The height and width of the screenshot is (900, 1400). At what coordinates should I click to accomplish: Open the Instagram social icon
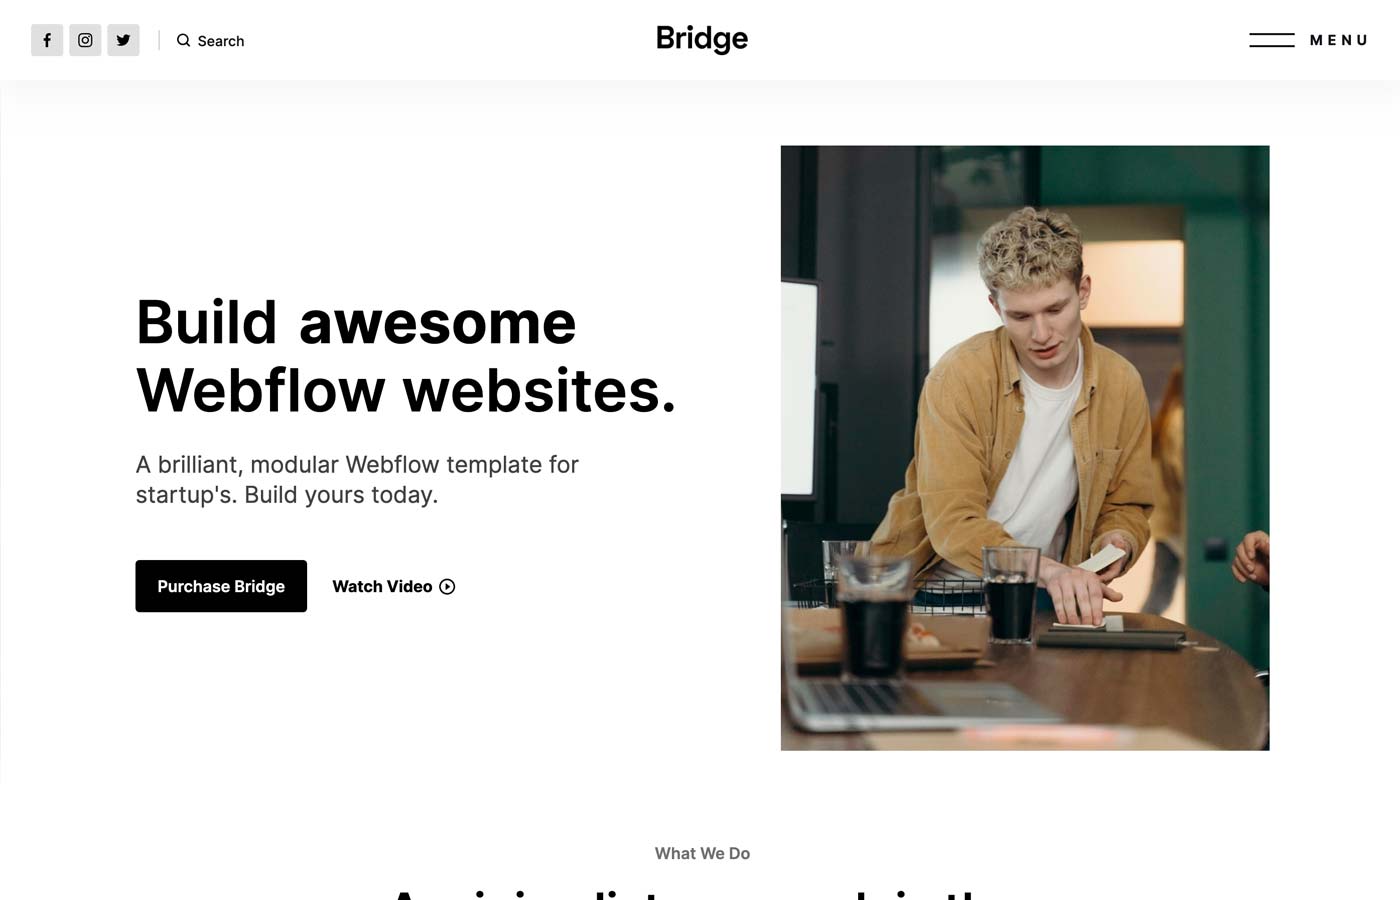click(85, 40)
